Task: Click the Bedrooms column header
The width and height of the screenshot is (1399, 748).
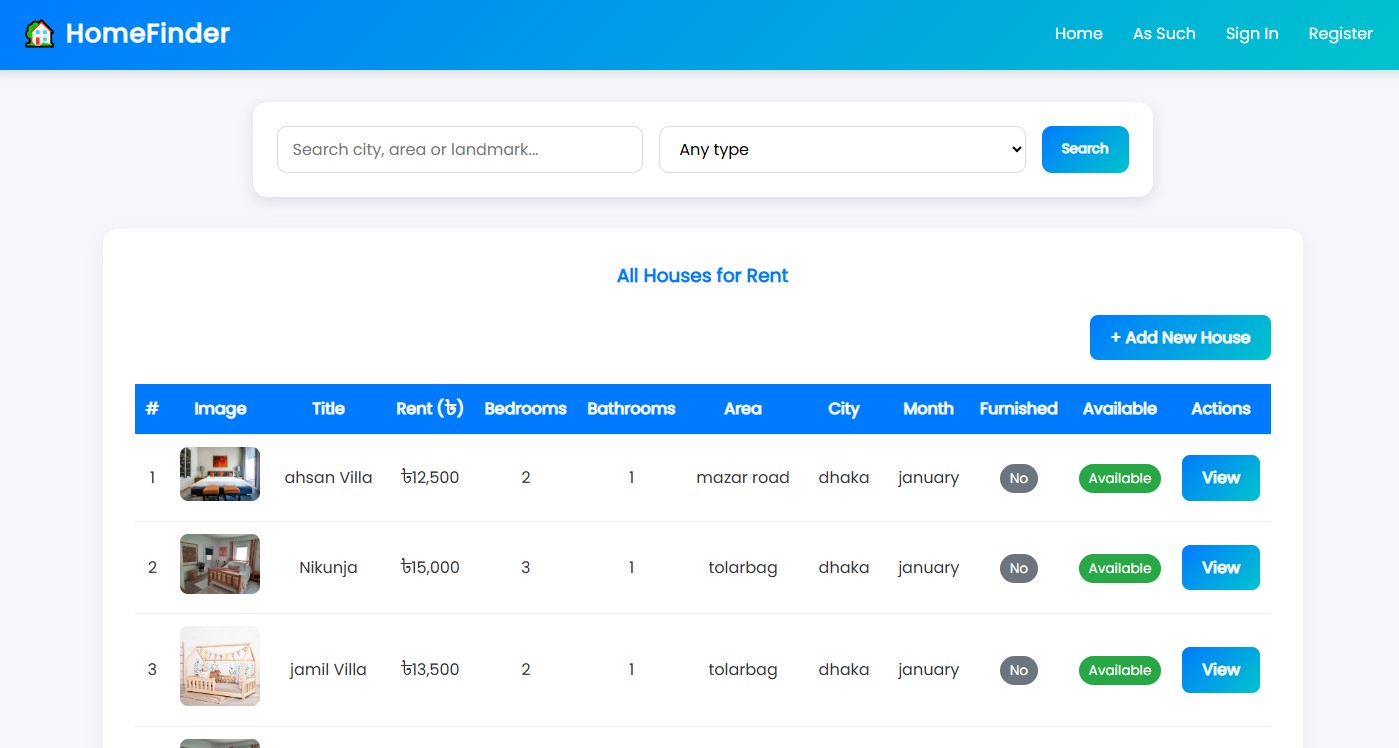Action: tap(526, 408)
